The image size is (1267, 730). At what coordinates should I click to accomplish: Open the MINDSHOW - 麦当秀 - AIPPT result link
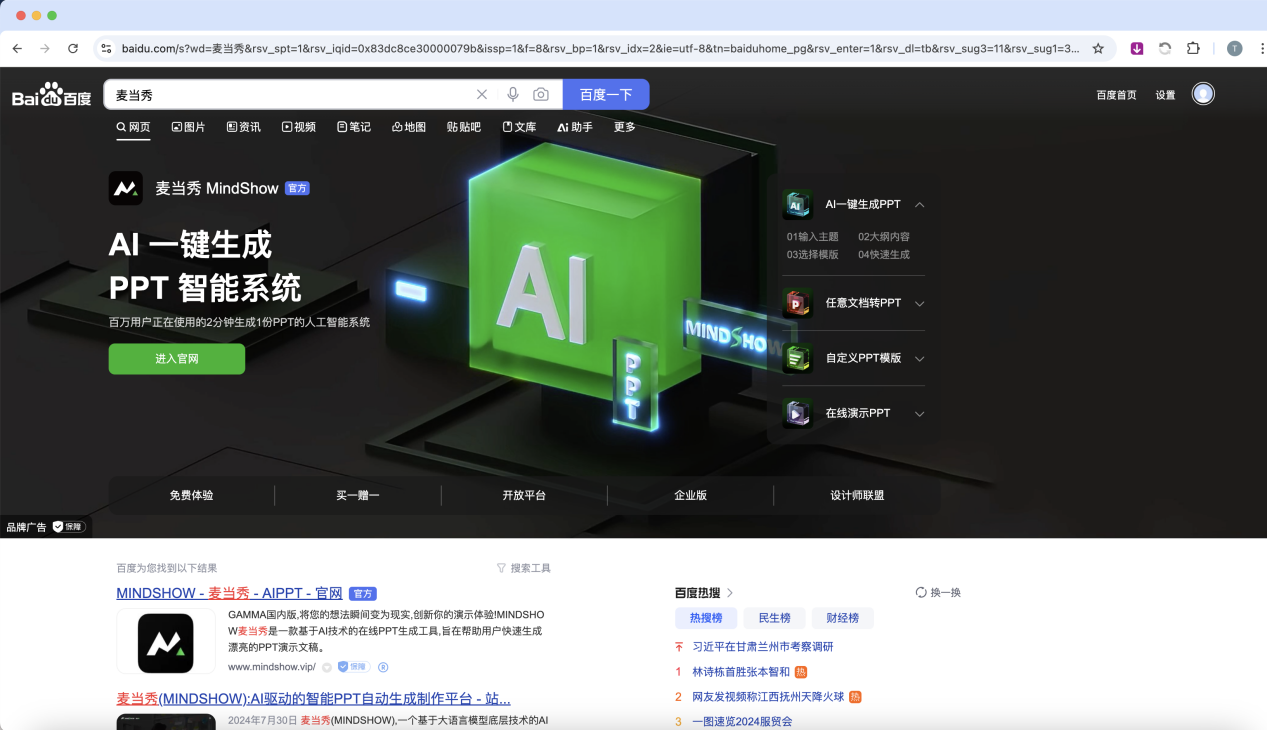(x=229, y=593)
